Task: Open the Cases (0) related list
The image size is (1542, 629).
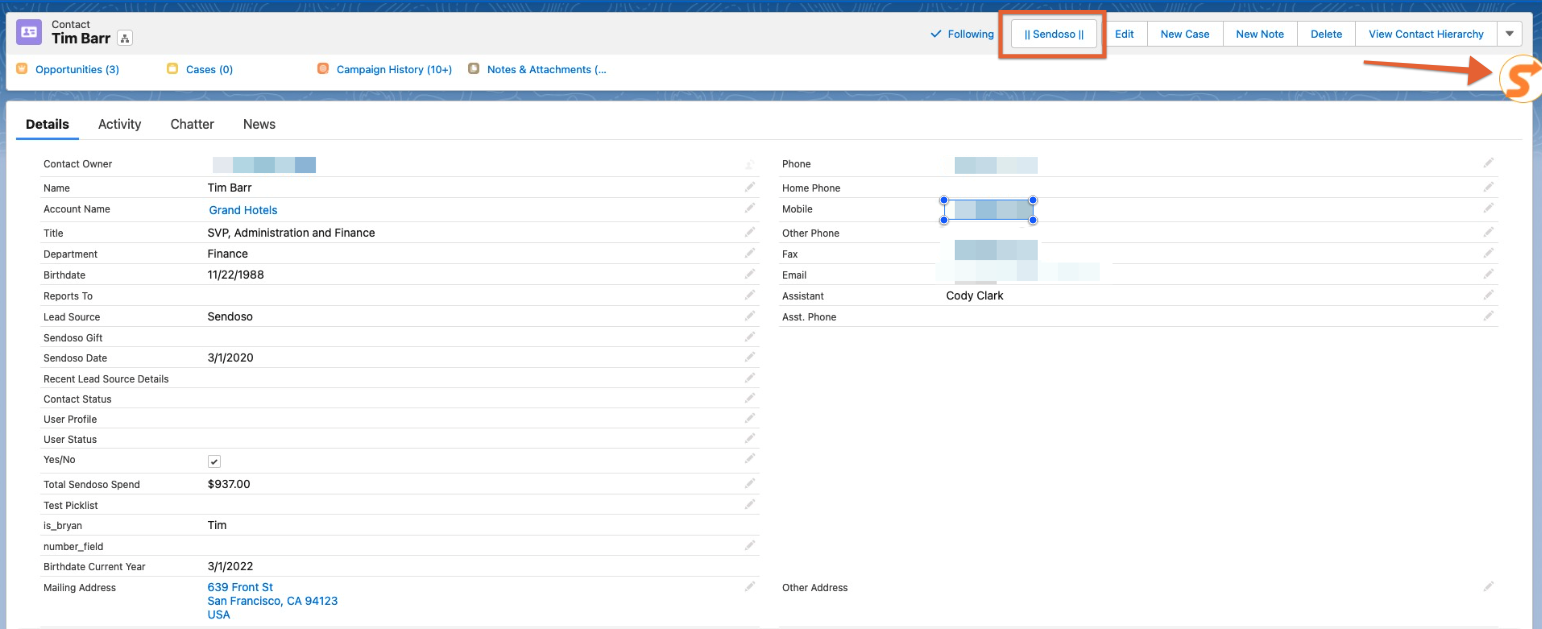Action: click(210, 70)
